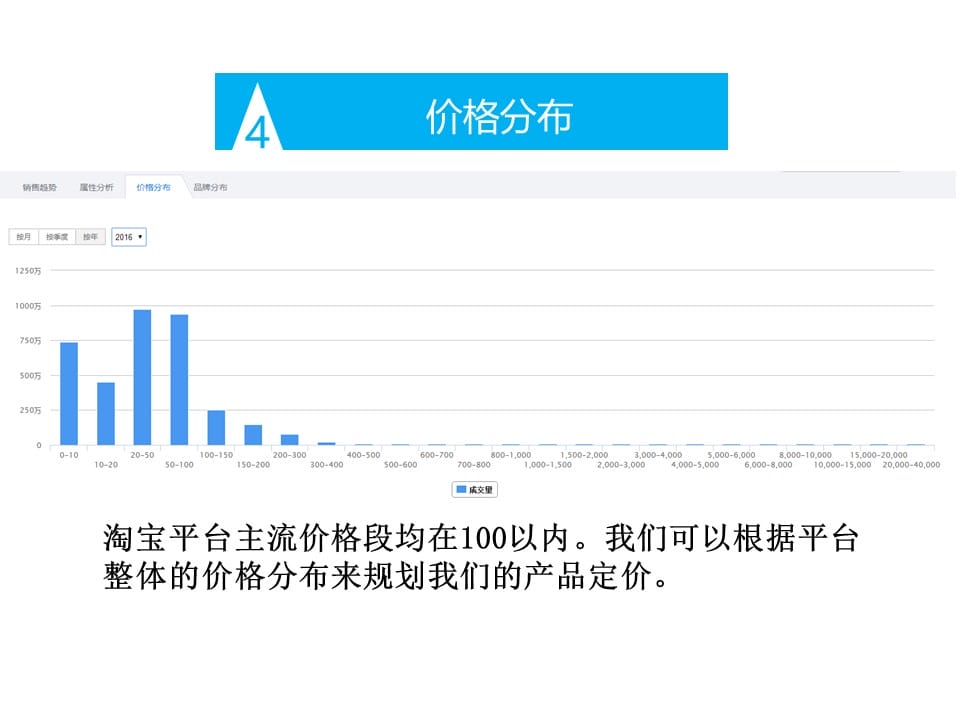Go to the 品牌分布 tab
The width and height of the screenshot is (960, 720).
pos(210,187)
